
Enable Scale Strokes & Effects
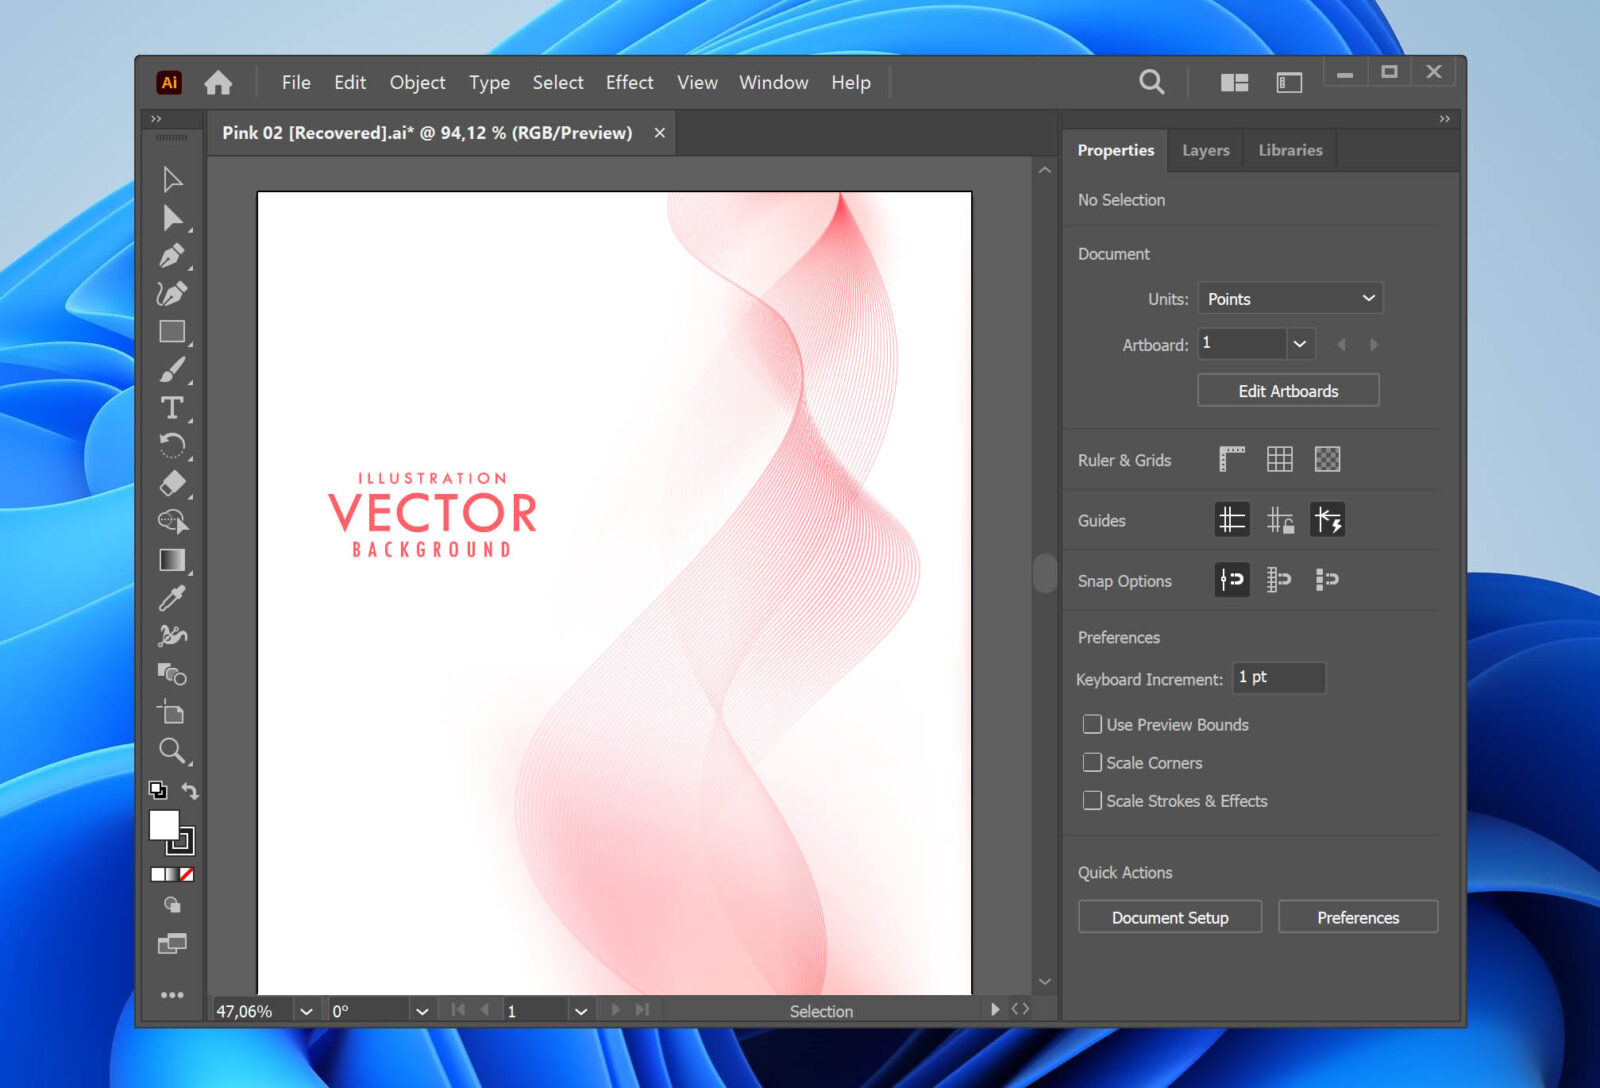[1092, 800]
